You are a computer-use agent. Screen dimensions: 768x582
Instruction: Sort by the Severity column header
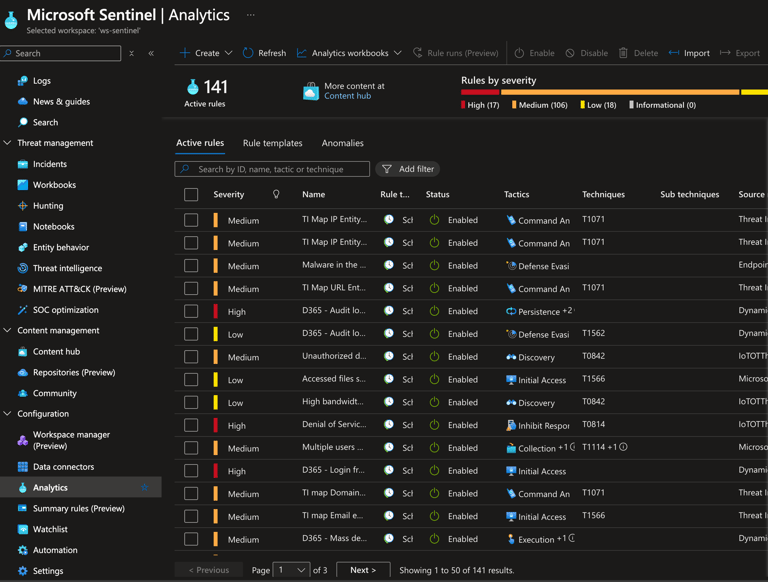[x=228, y=194]
